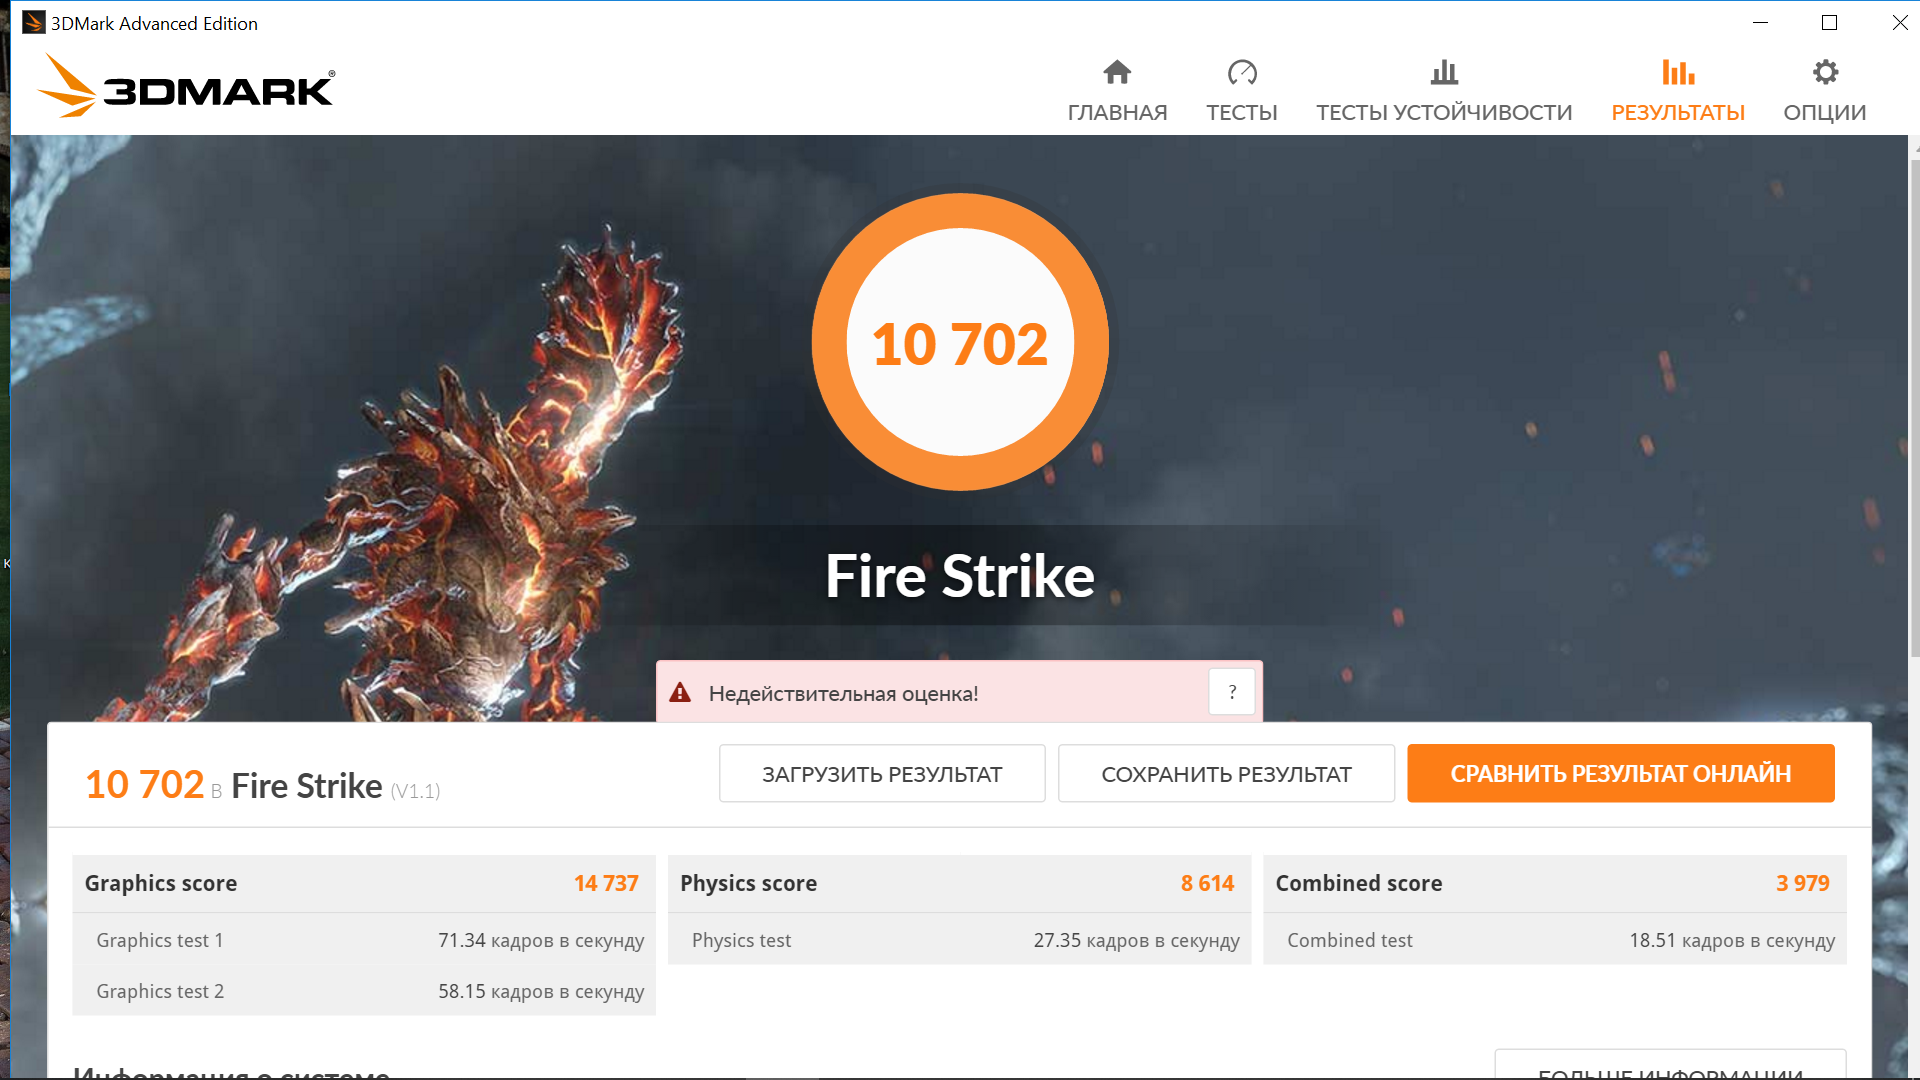Click the red warning triangle icon
1920x1080 pixels.
[680, 692]
